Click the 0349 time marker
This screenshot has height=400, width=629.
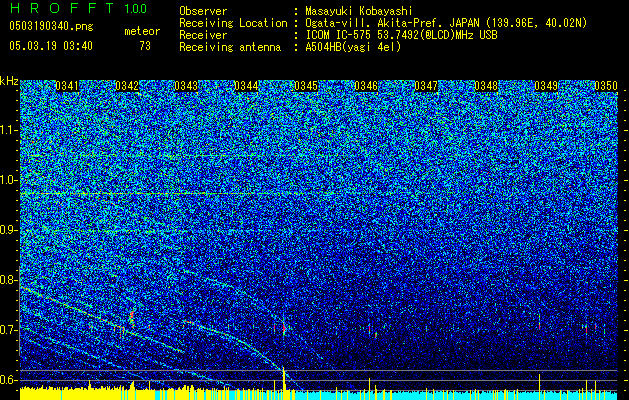click(x=546, y=86)
